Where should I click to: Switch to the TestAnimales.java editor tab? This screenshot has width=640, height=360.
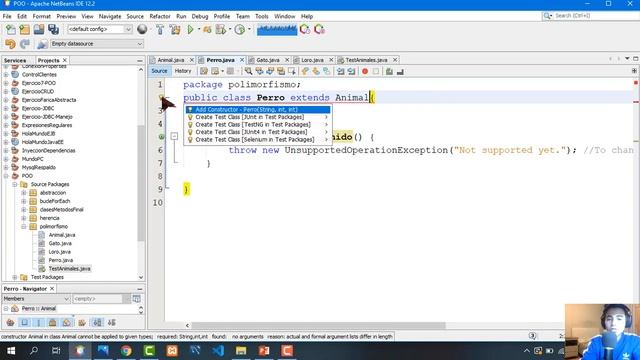coord(366,60)
